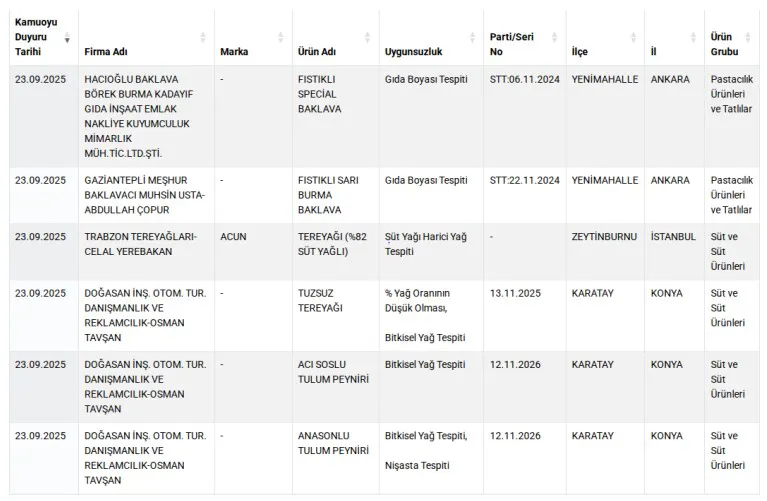Click Parti/Seri No sort arrows

click(555, 37)
